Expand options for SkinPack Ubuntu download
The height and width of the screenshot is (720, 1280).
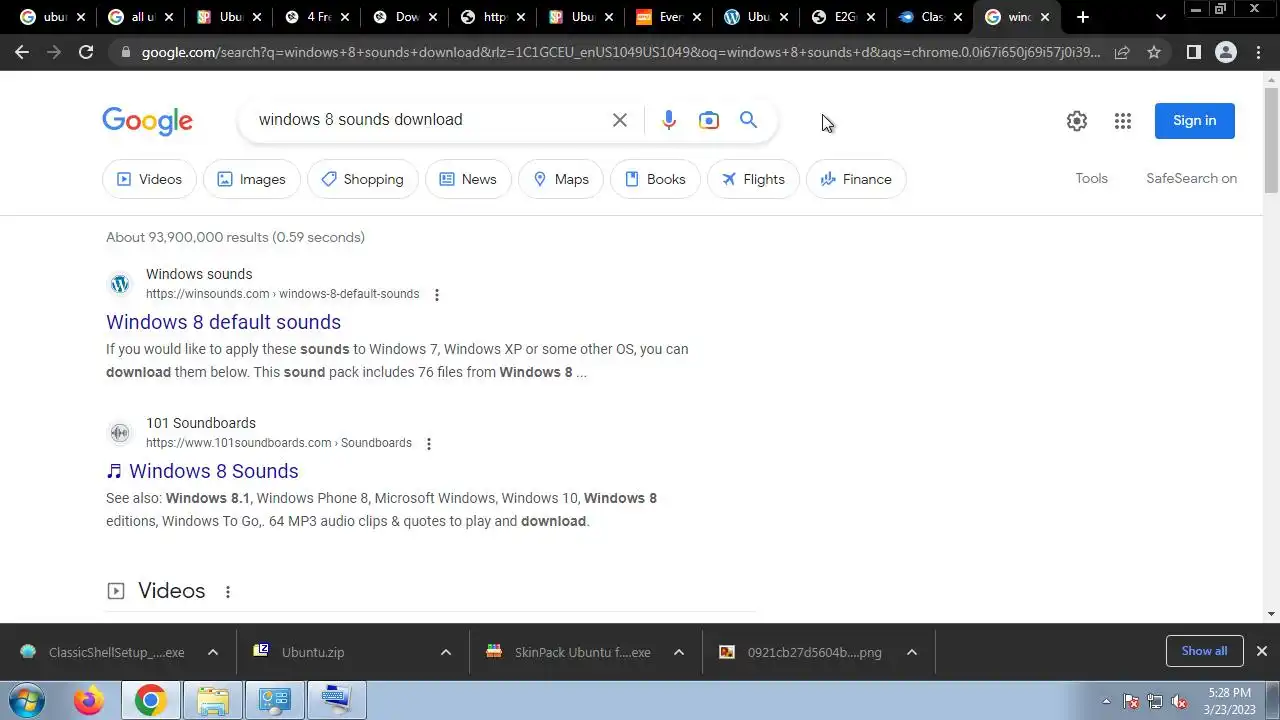pyautogui.click(x=678, y=652)
